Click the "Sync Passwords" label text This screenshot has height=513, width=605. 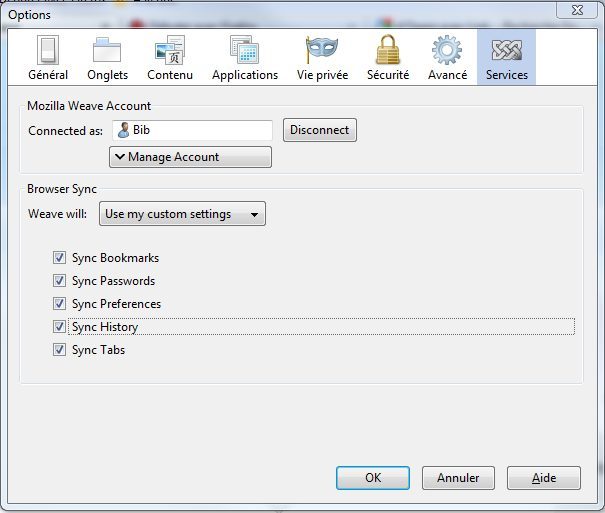pyautogui.click(x=113, y=281)
